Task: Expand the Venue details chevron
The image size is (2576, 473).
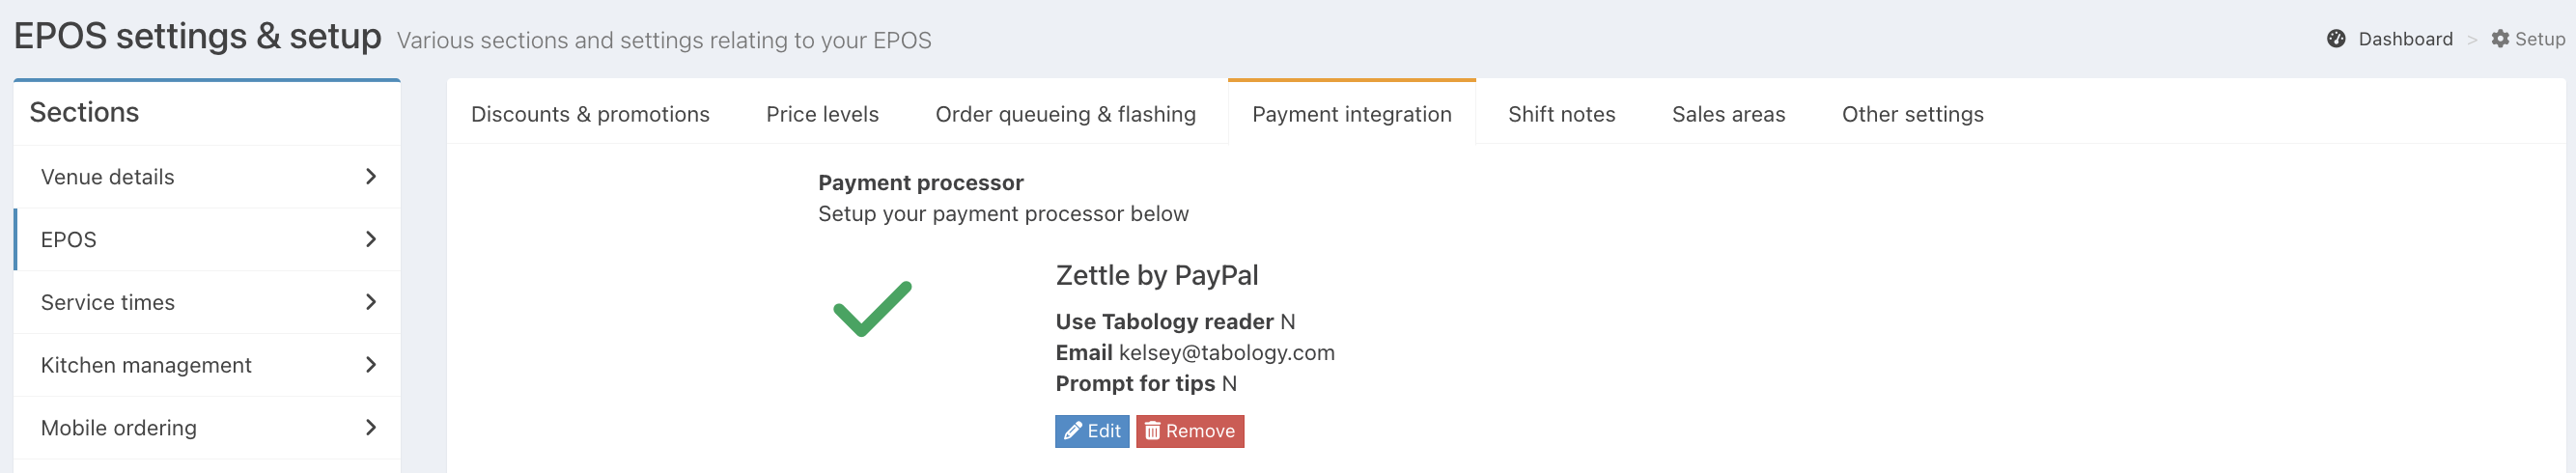Action: (x=371, y=177)
